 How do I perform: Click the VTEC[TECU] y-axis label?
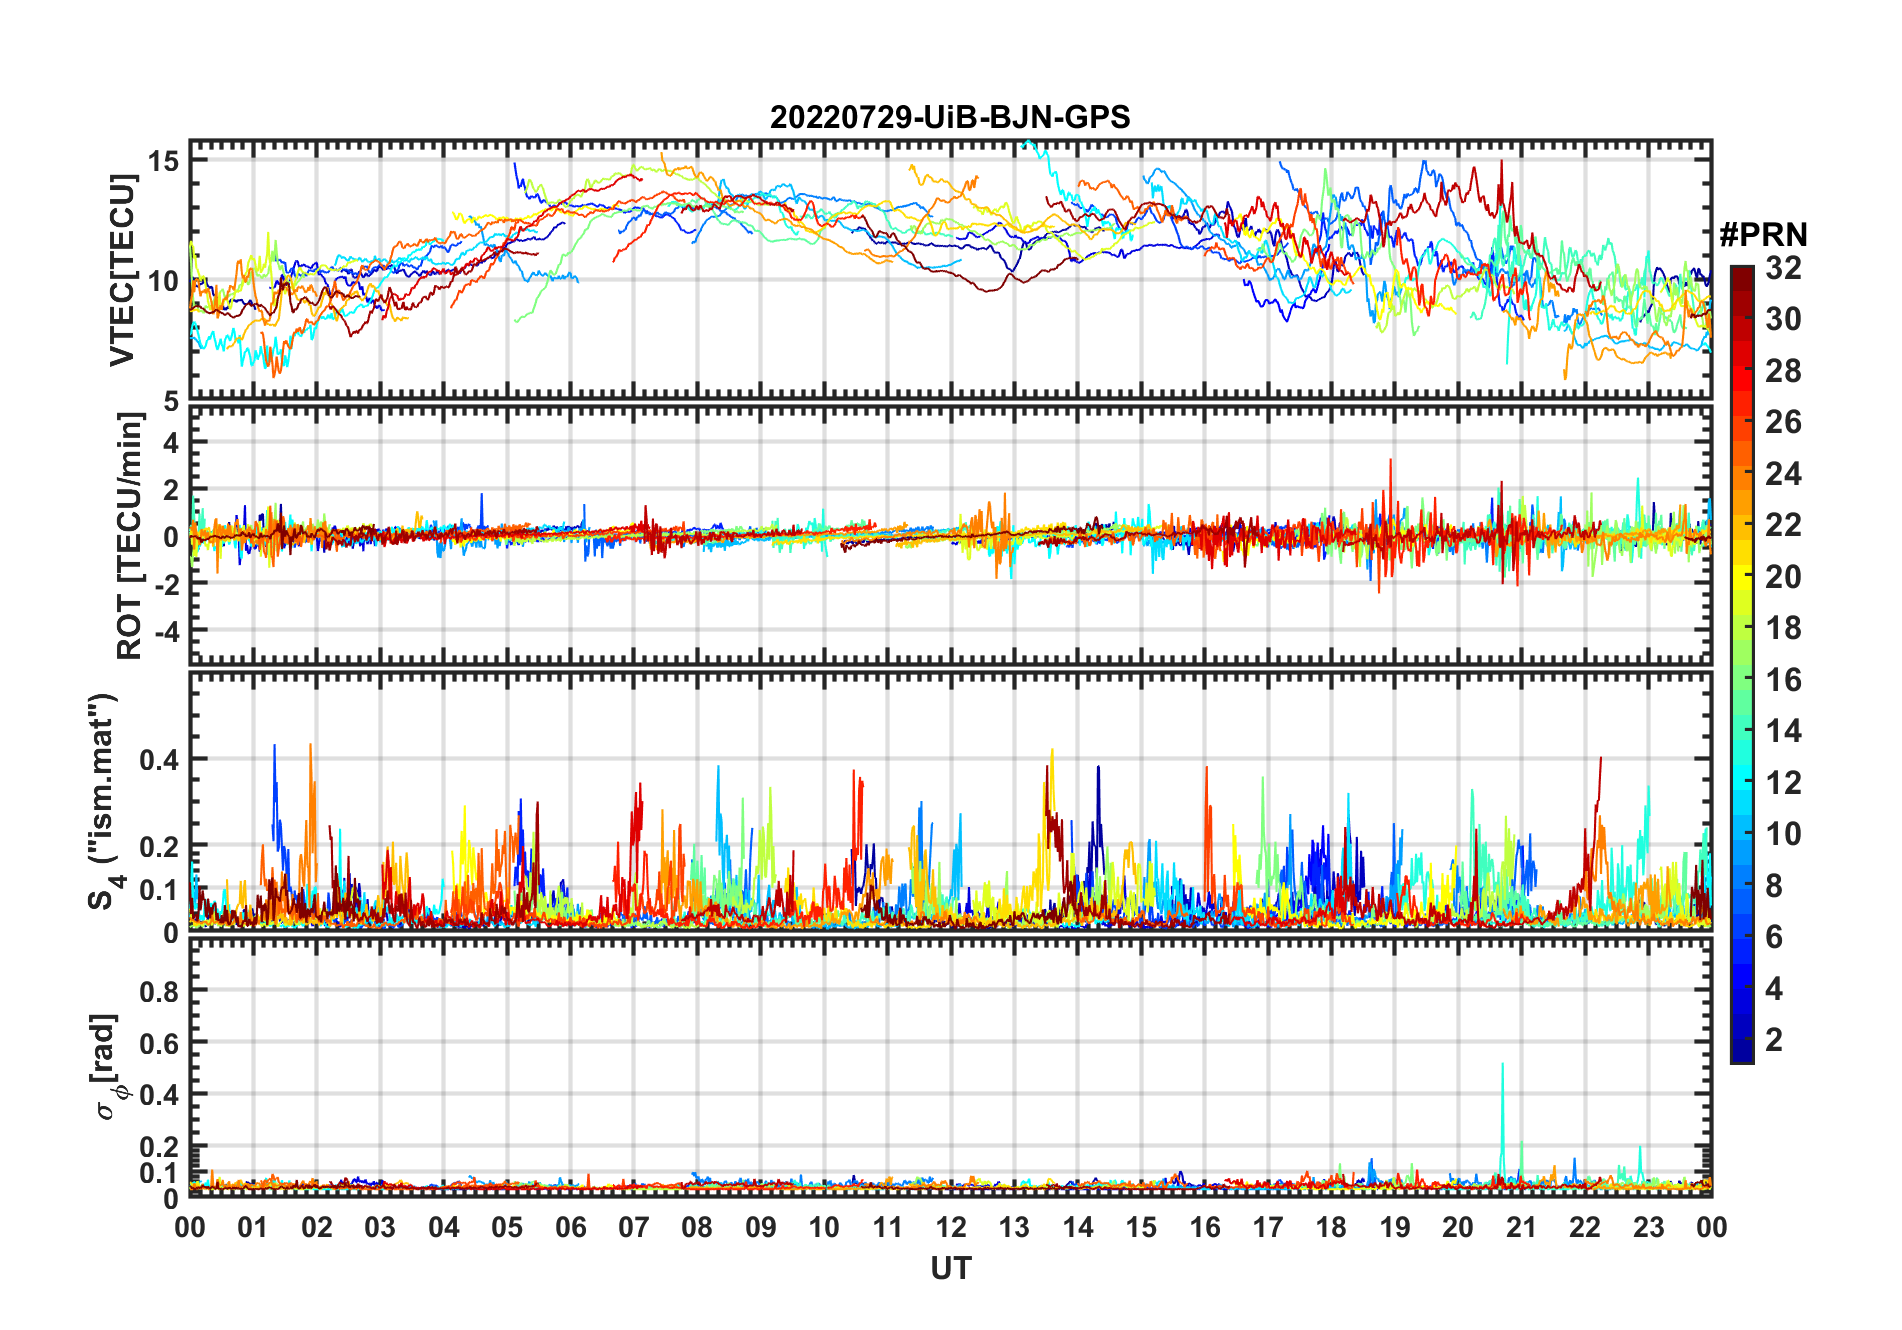(x=122, y=270)
